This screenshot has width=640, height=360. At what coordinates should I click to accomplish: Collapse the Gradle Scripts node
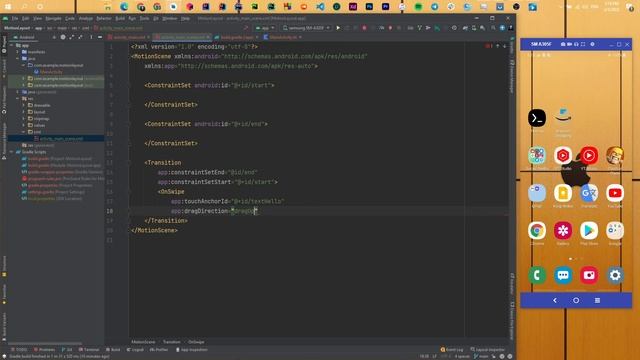click(11, 152)
